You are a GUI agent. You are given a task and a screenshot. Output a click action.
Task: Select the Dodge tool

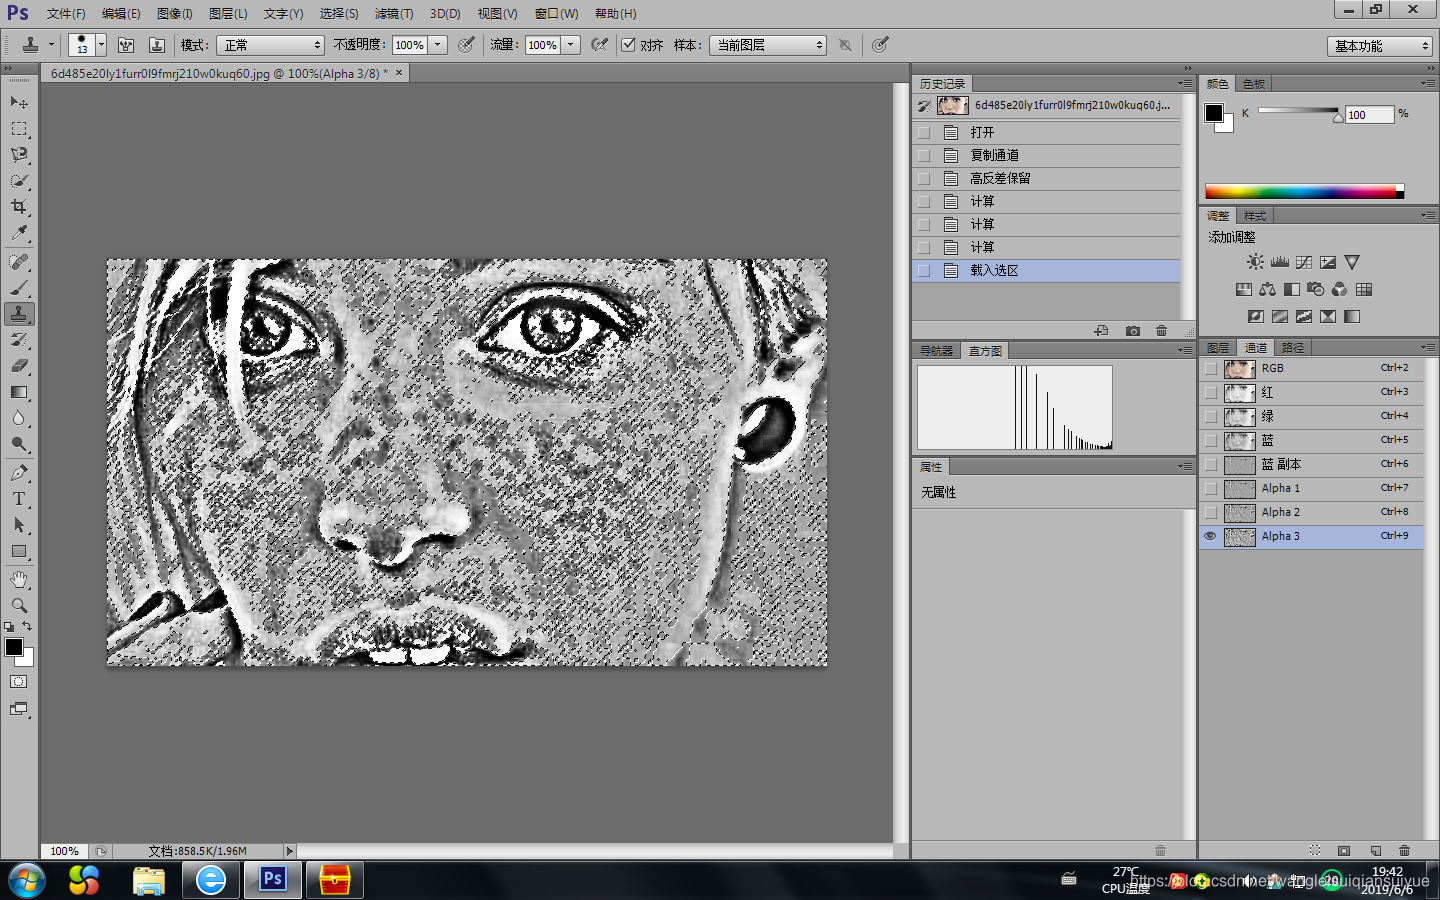19,444
